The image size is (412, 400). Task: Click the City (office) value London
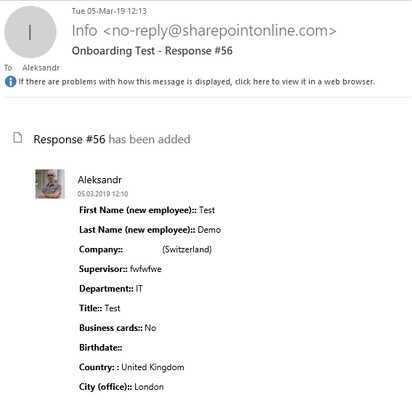click(x=149, y=387)
